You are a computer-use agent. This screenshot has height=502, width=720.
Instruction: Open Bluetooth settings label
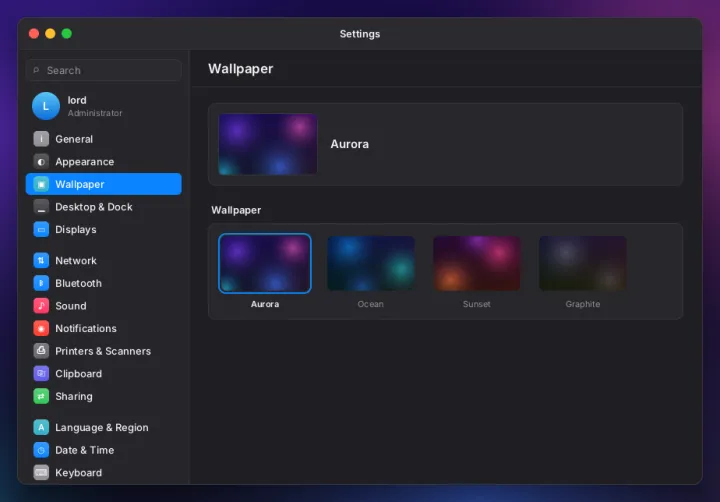pos(79,283)
